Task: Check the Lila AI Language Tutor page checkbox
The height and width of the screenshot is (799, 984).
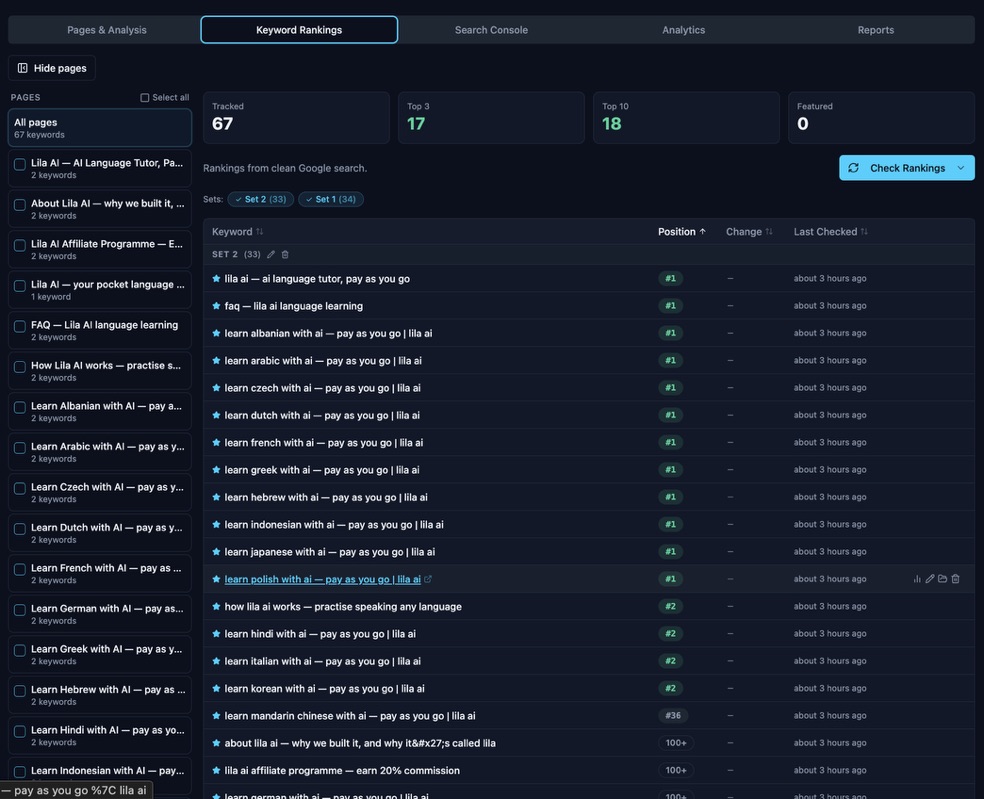Action: pos(20,164)
